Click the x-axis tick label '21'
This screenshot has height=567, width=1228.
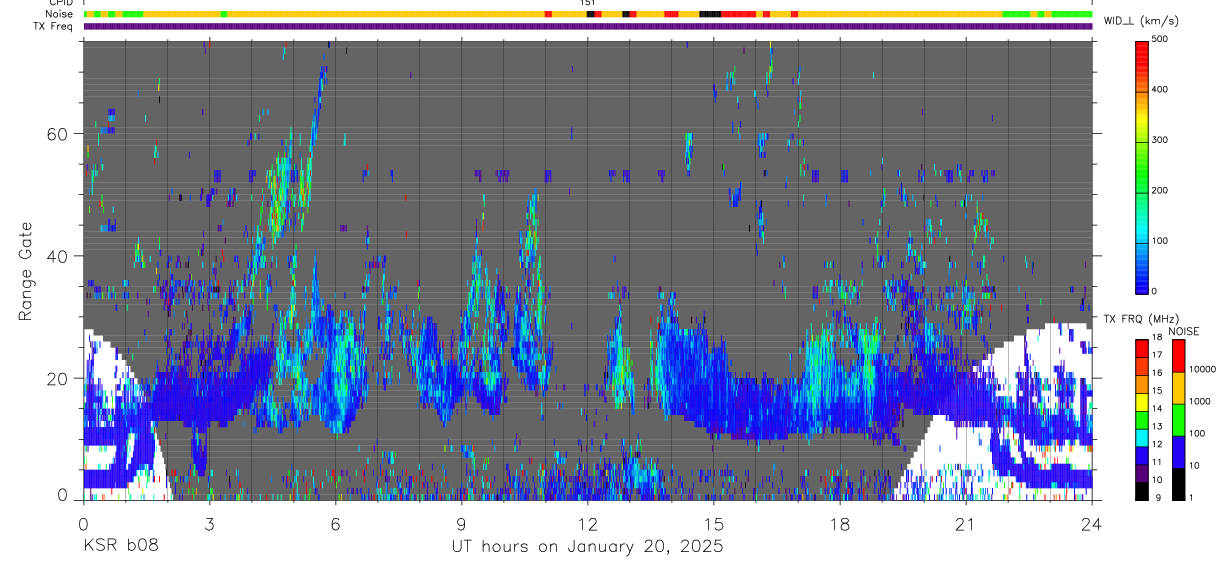(966, 523)
